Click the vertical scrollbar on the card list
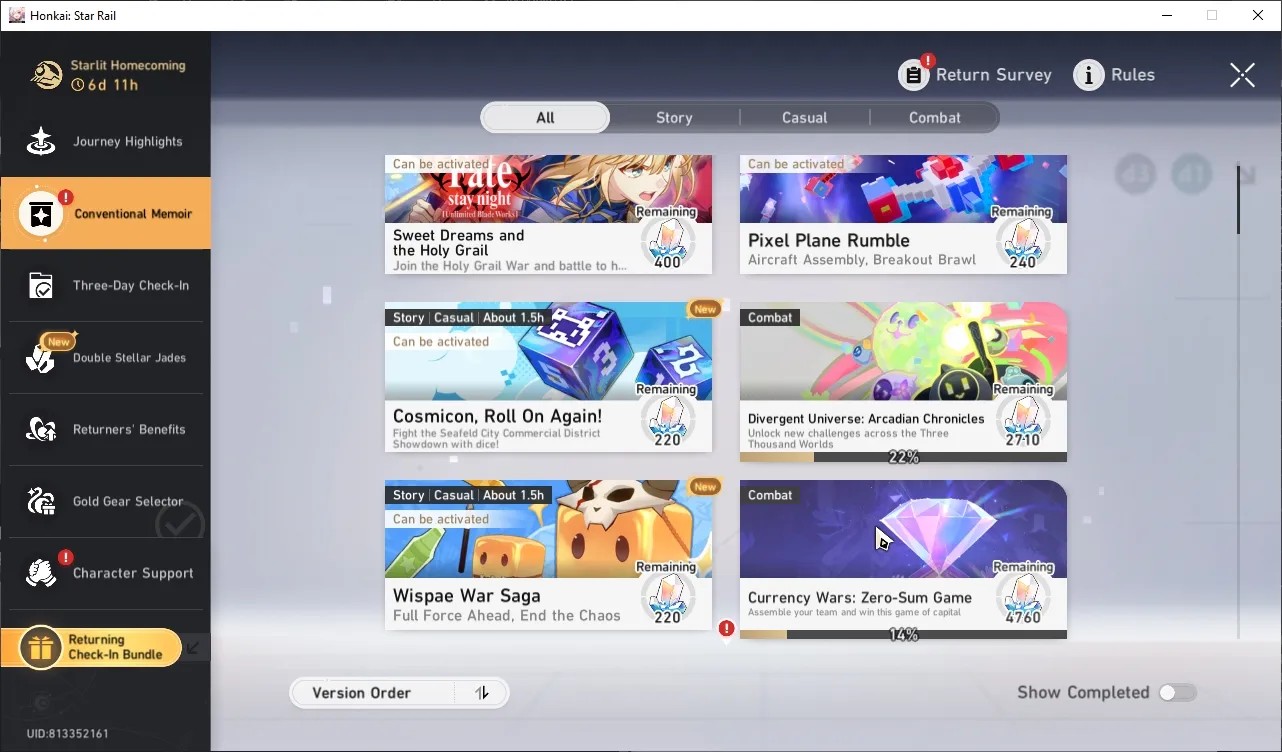 (1239, 200)
